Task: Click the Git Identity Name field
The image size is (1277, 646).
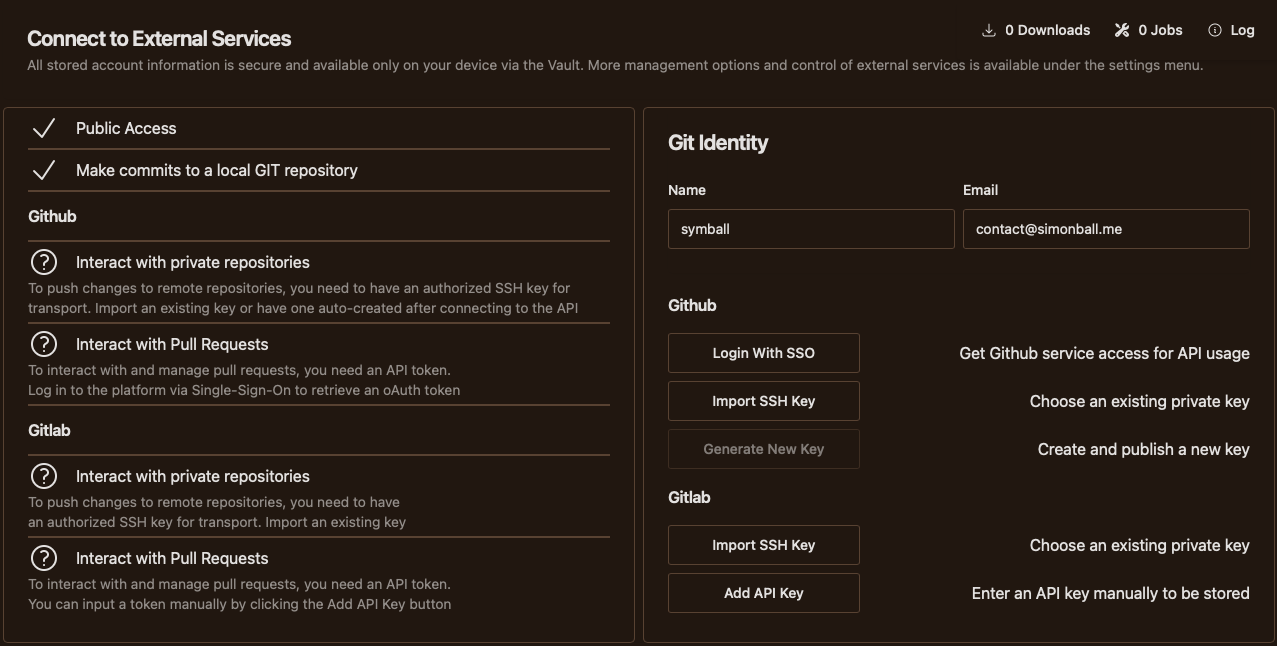Action: (811, 229)
